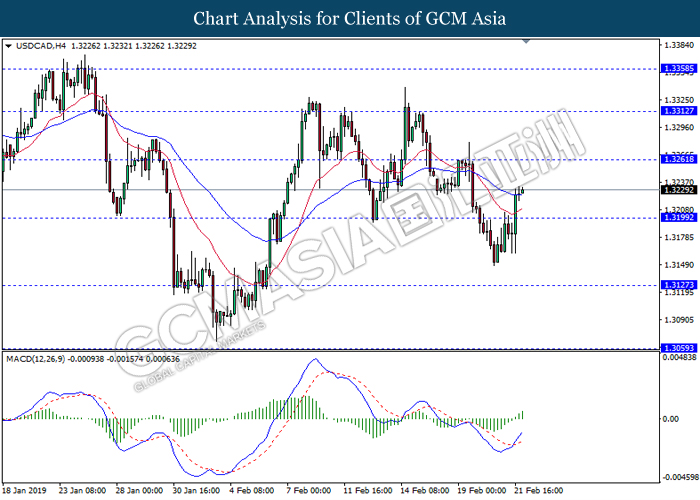The height and width of the screenshot is (500, 700).
Task: Click the 19 Feb 00:00 time label
Action: click(482, 490)
